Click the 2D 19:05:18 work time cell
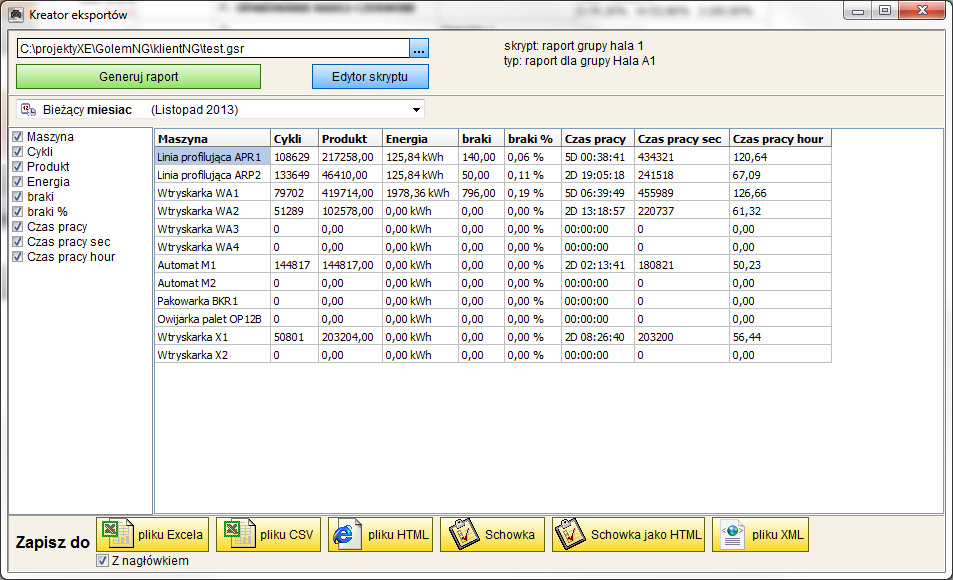This screenshot has width=953, height=580. (x=597, y=175)
